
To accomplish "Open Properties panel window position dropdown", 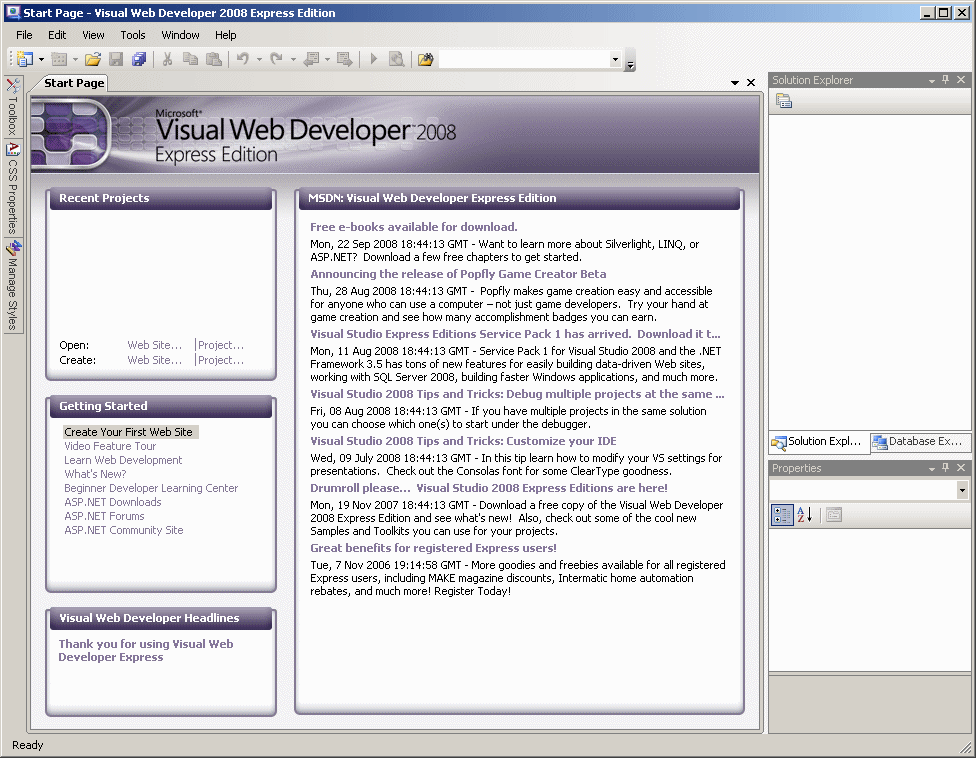I will [x=932, y=468].
